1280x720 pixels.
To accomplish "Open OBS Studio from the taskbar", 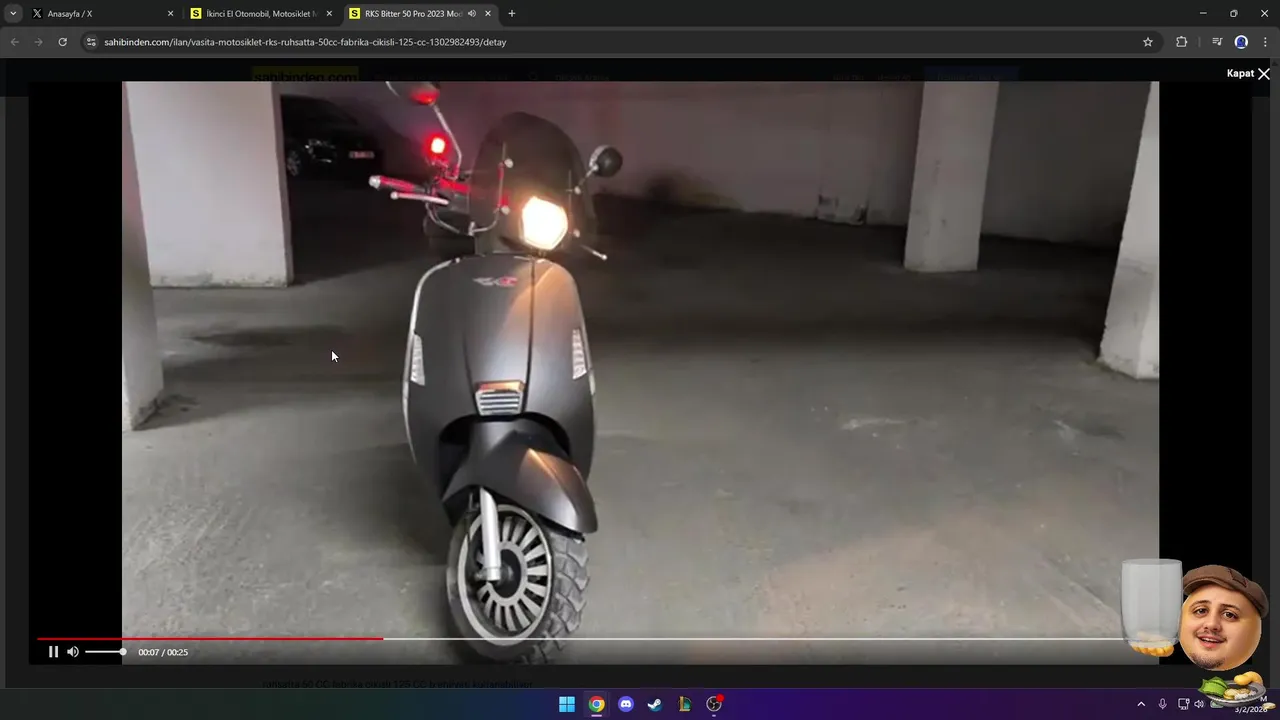I will click(714, 704).
